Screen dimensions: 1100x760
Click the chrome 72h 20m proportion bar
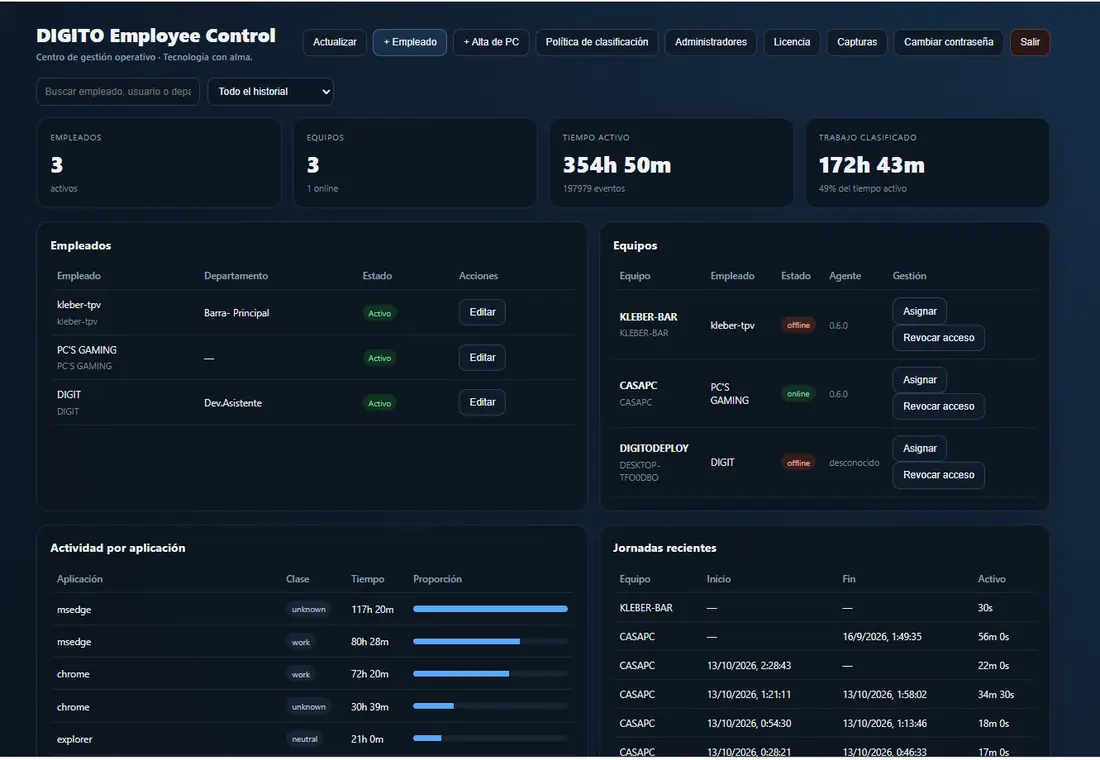coord(490,674)
